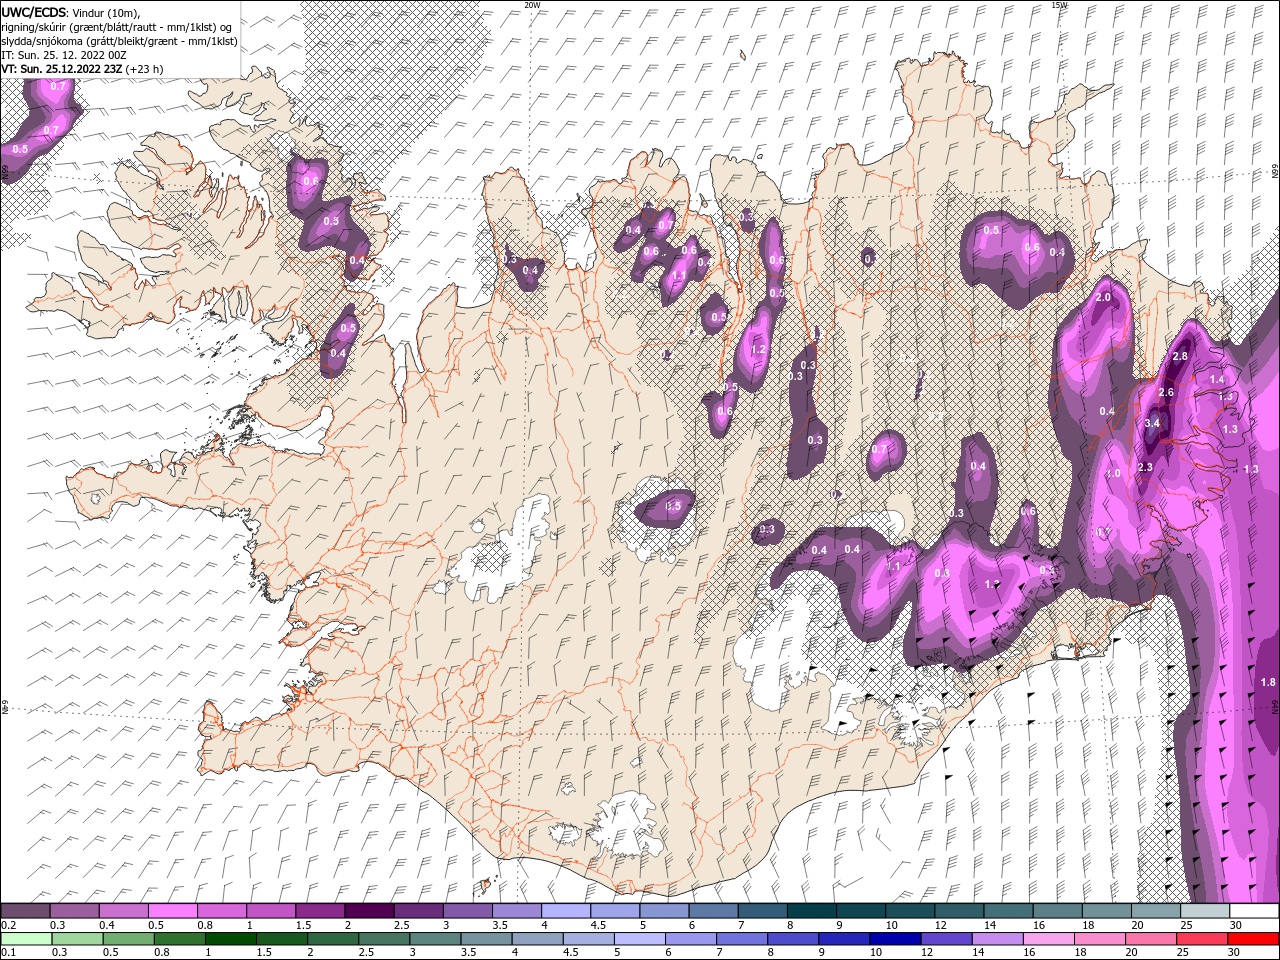Click the 'rigning/skúrir' description line

tap(116, 27)
